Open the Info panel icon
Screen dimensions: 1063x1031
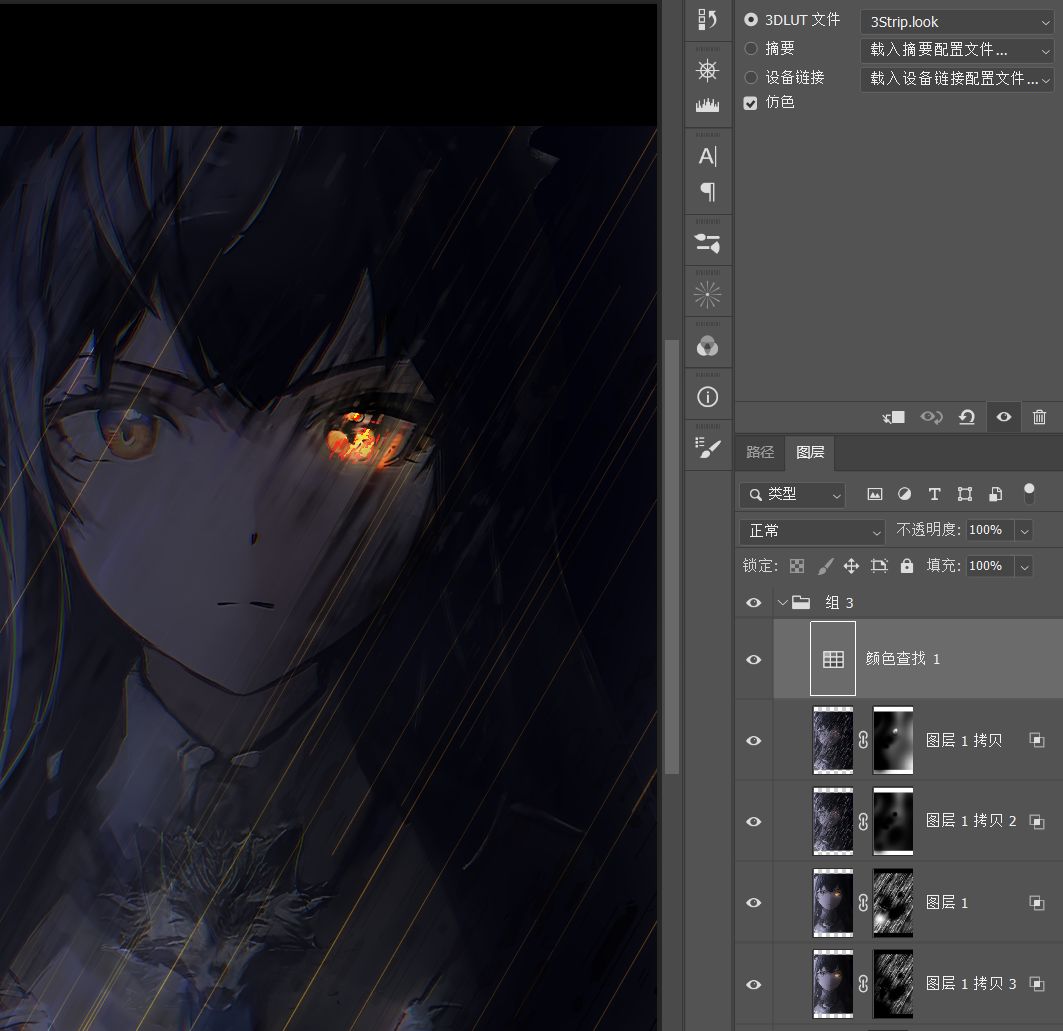click(707, 397)
